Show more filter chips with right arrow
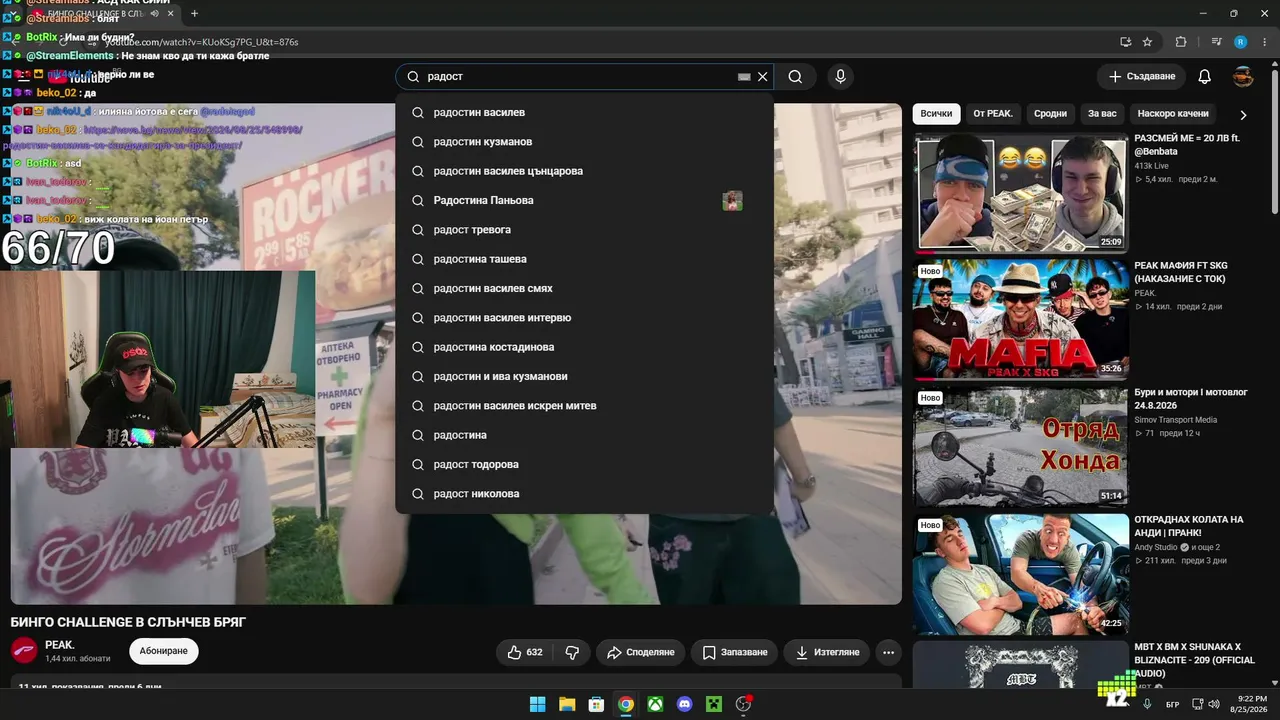This screenshot has width=1280, height=720. [1243, 114]
